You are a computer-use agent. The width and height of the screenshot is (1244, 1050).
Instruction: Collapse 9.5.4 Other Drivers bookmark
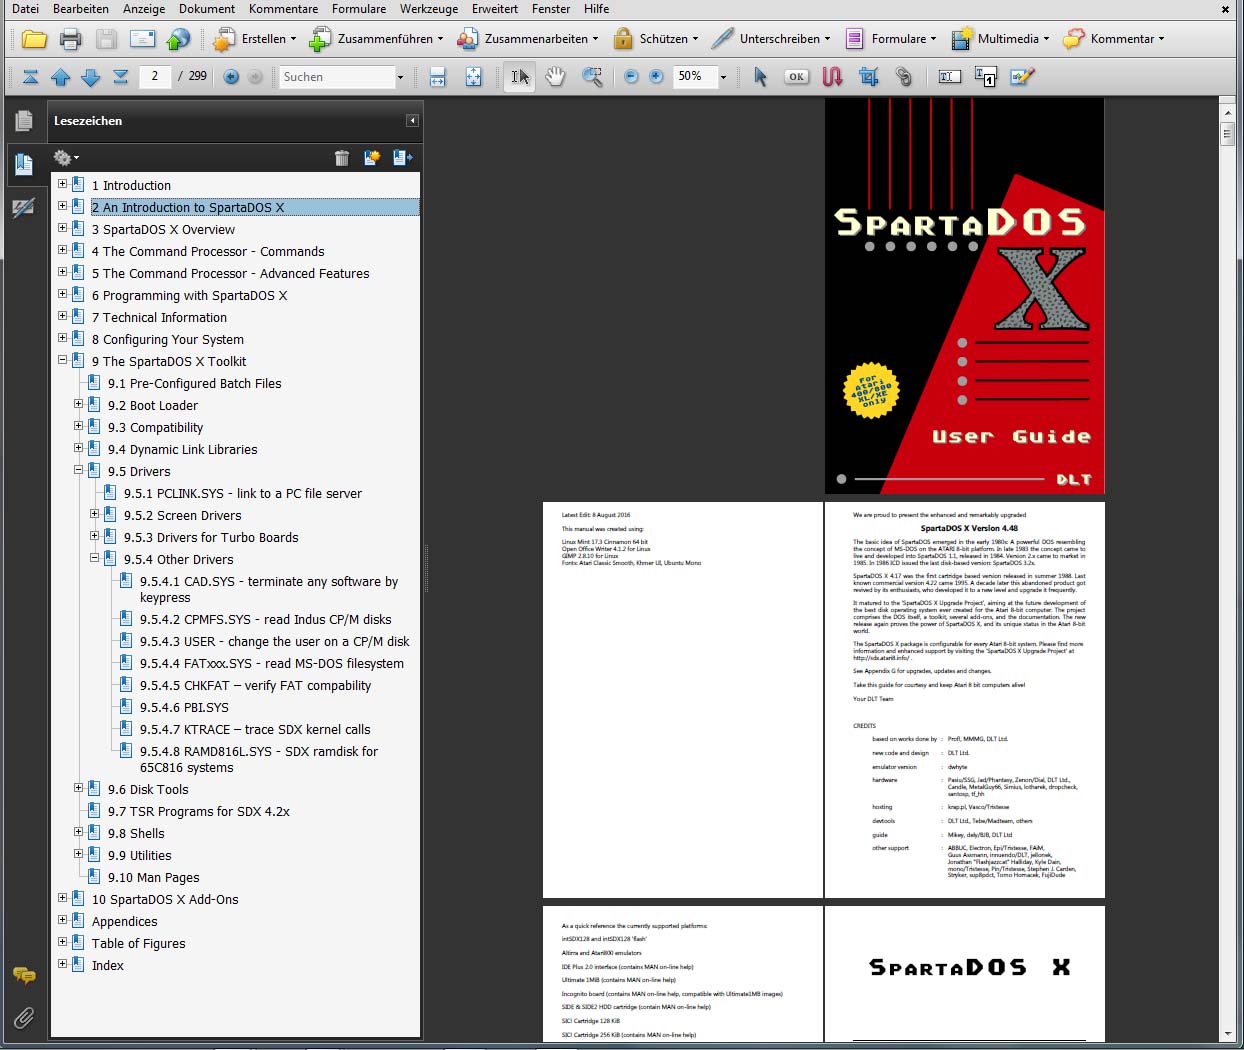pyautogui.click(x=94, y=558)
